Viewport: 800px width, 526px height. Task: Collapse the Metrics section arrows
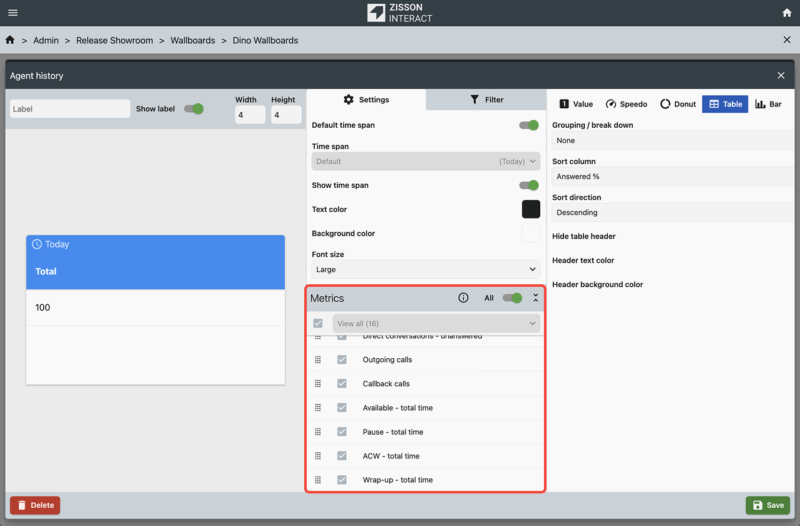pyautogui.click(x=535, y=298)
